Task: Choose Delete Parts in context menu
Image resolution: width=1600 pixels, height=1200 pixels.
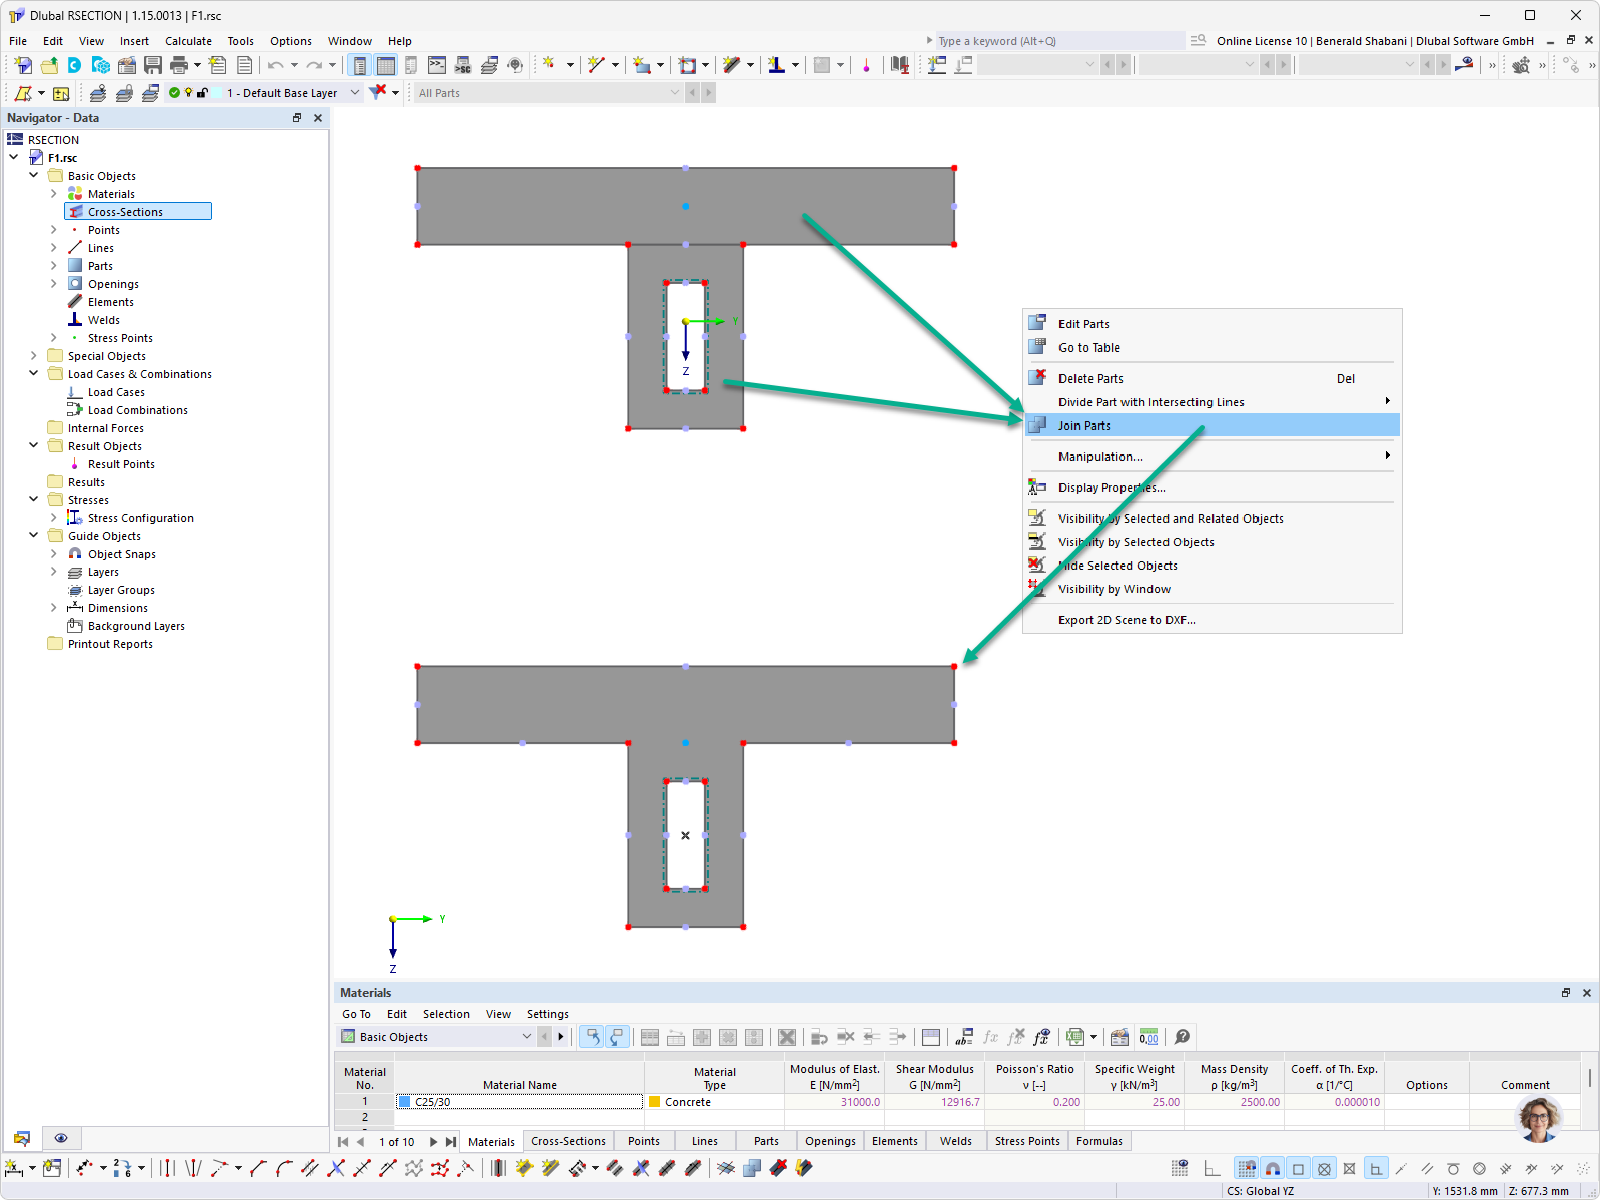Action: point(1212,378)
